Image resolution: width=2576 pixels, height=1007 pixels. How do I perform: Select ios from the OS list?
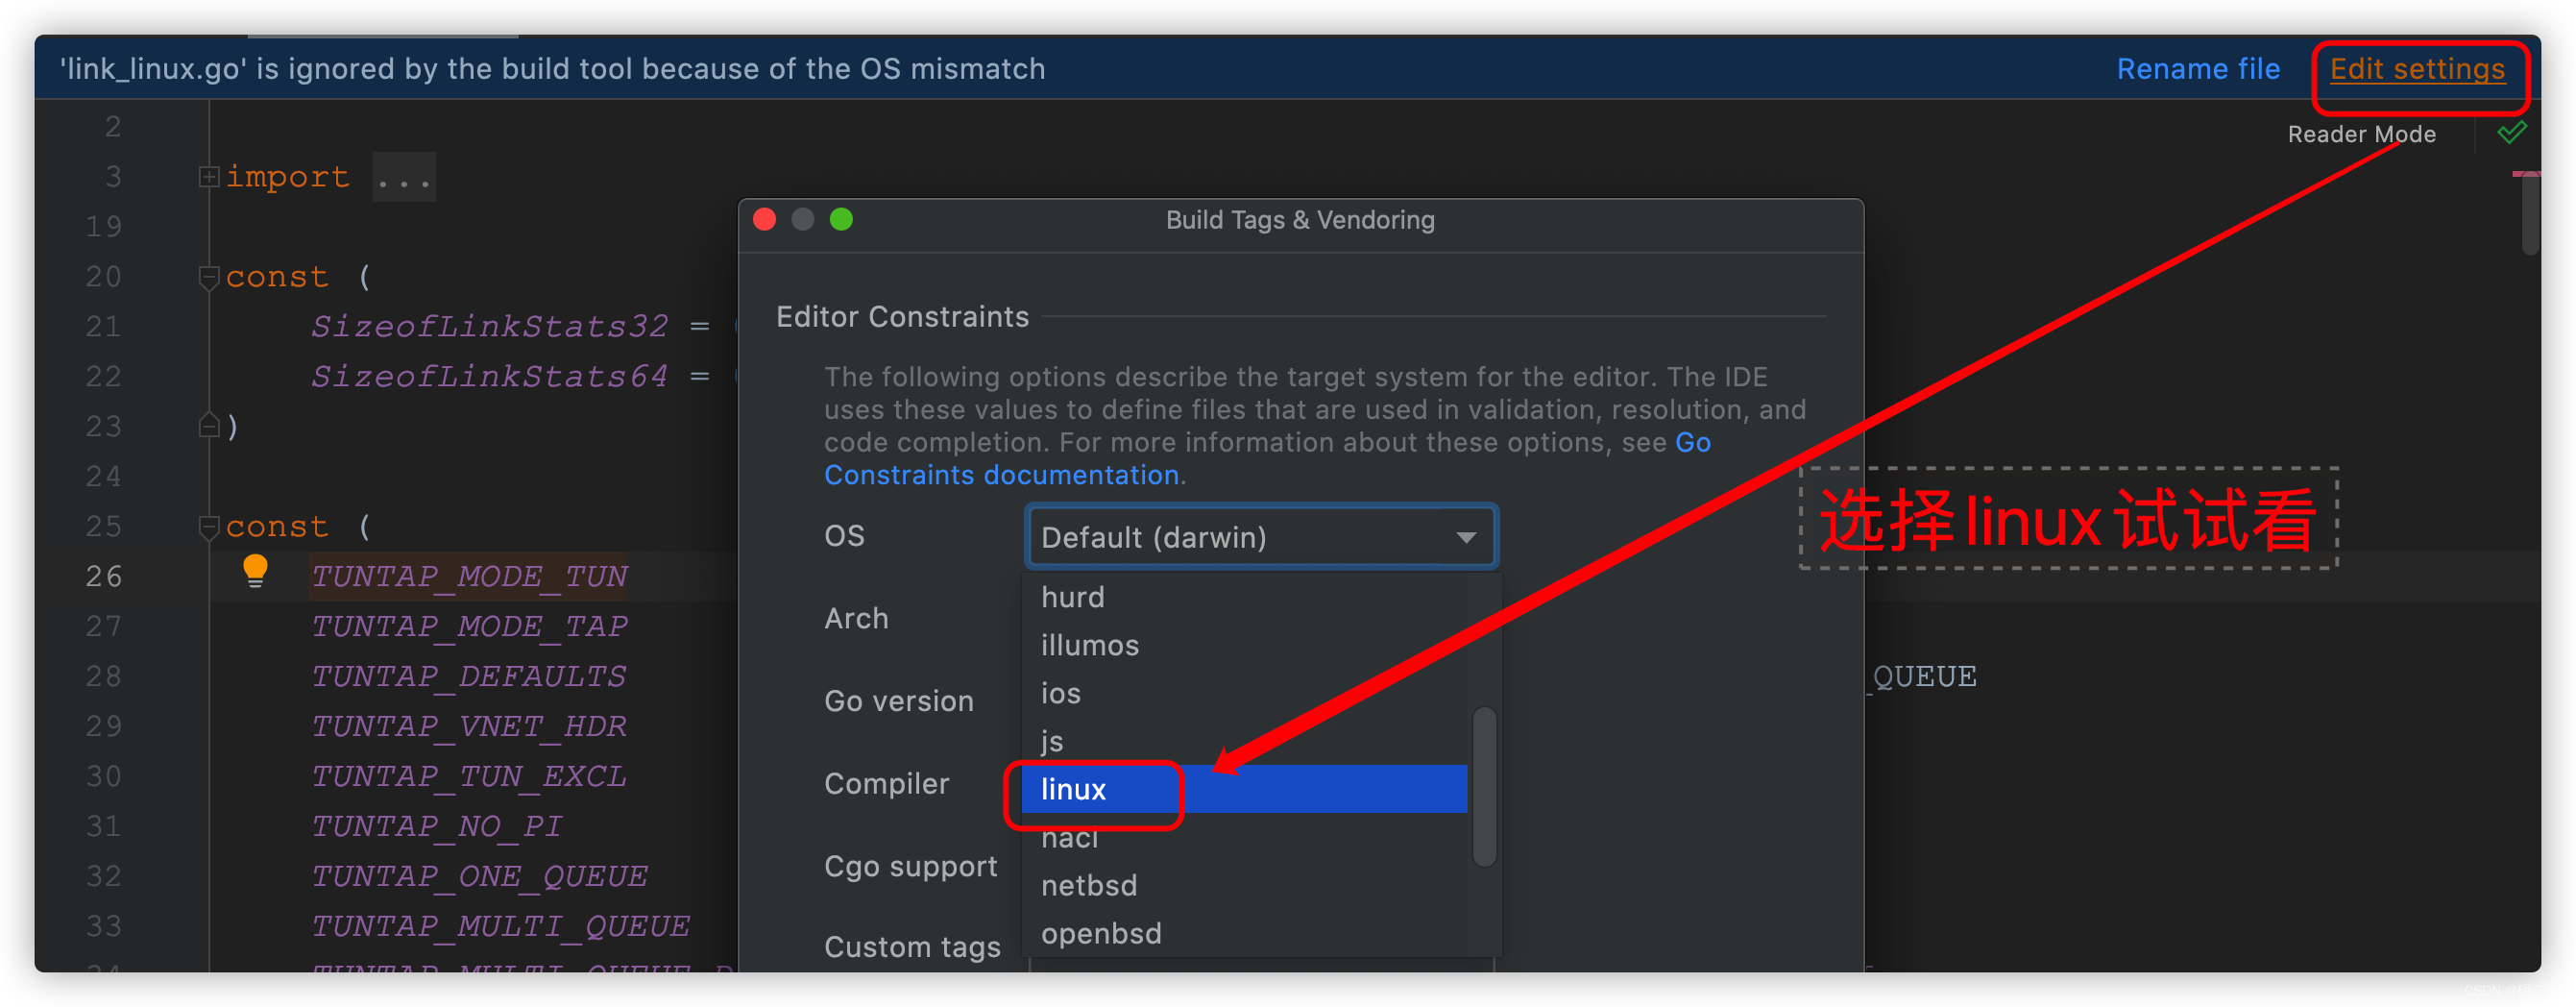1244,693
